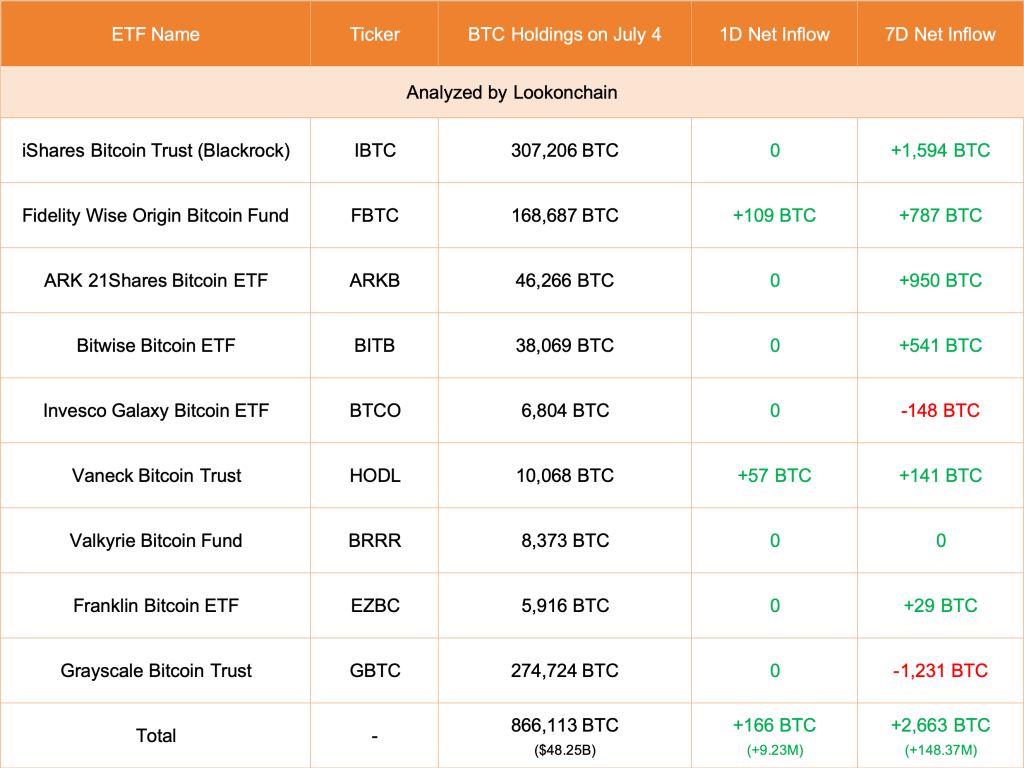Click the BTC Holdings on July 4 header
The image size is (1024, 768).
(564, 34)
